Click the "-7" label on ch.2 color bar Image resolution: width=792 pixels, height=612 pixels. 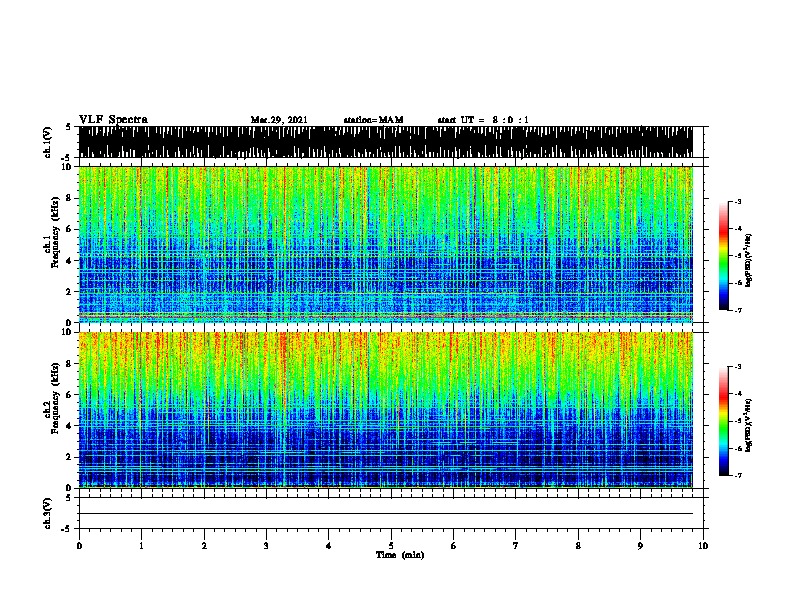point(737,476)
